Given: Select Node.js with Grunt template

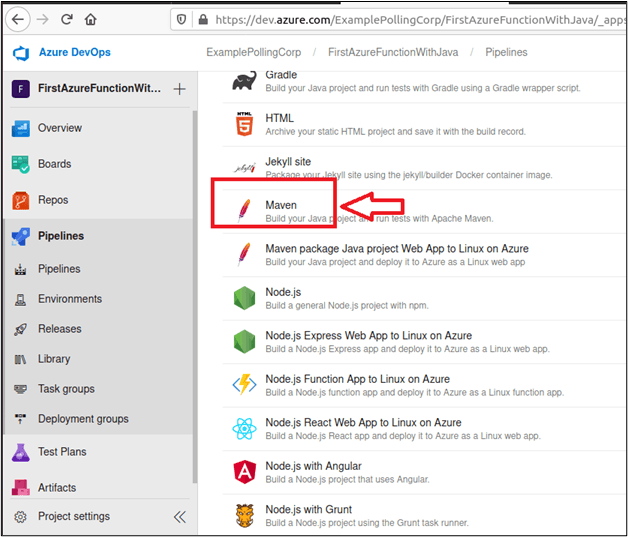Looking at the screenshot, I should (425, 516).
